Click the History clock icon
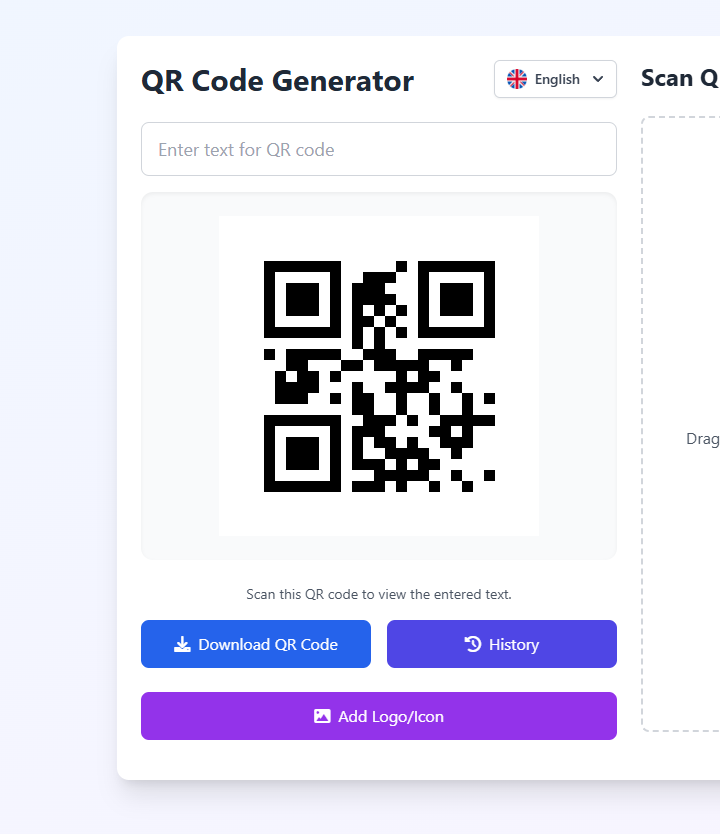The image size is (720, 834). (x=473, y=644)
